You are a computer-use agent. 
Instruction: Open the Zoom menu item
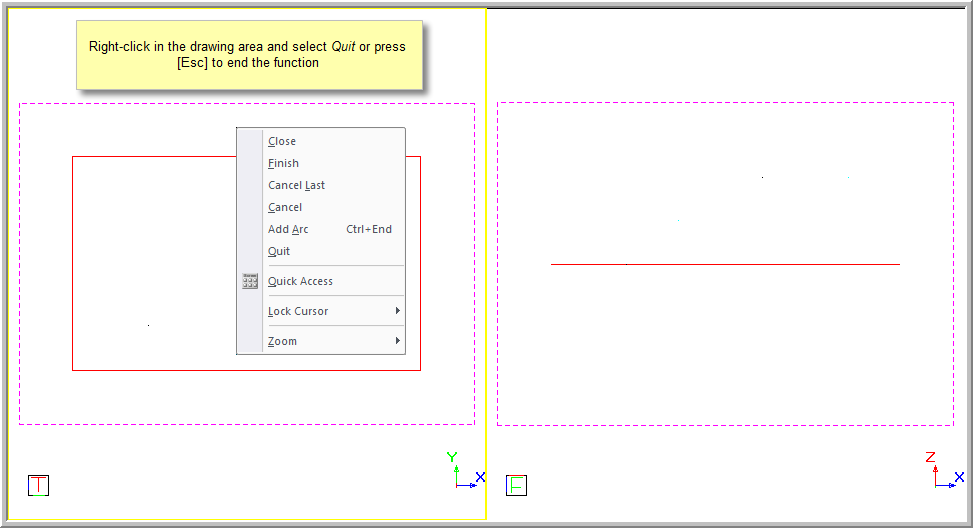(282, 342)
